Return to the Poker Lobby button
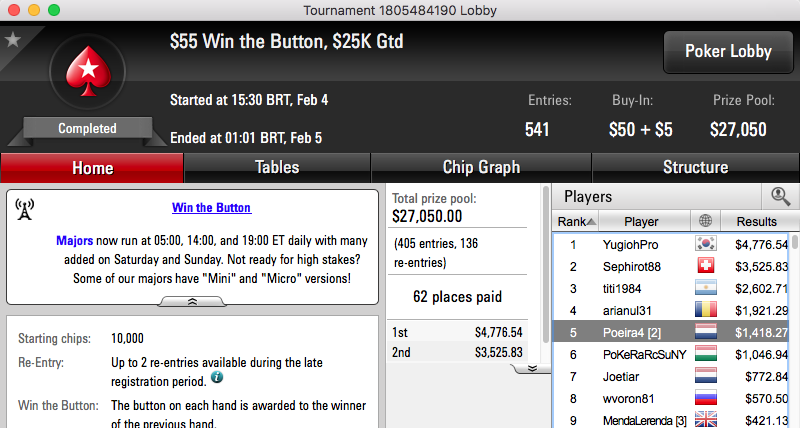The image size is (800, 428). pyautogui.click(x=728, y=52)
